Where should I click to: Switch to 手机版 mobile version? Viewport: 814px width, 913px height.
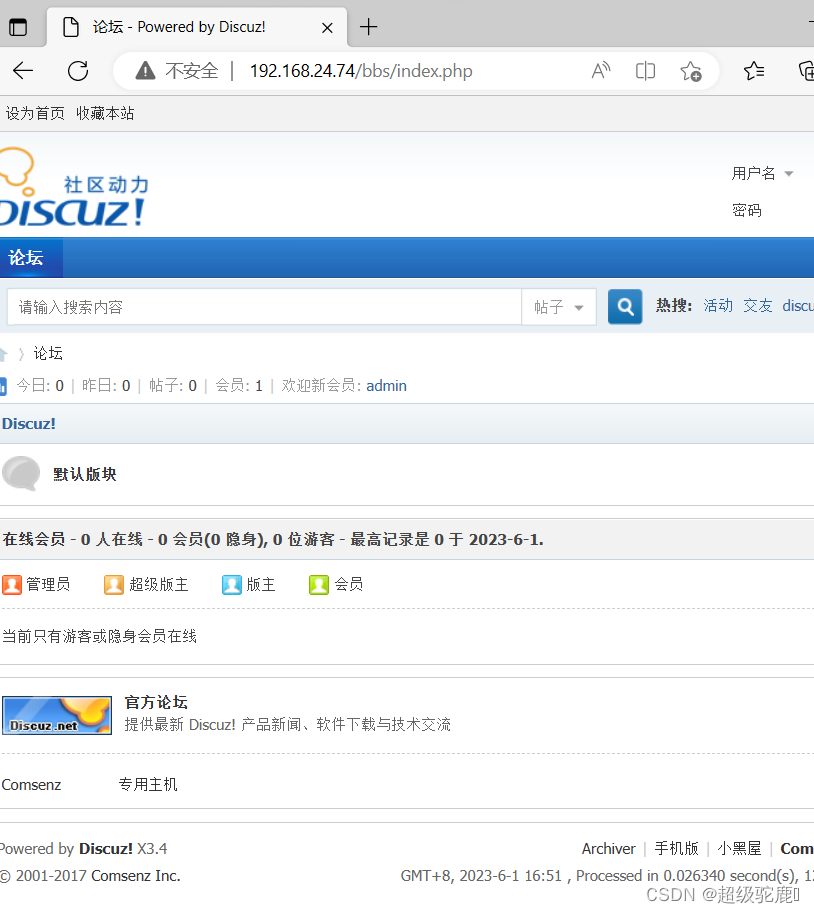point(677,848)
